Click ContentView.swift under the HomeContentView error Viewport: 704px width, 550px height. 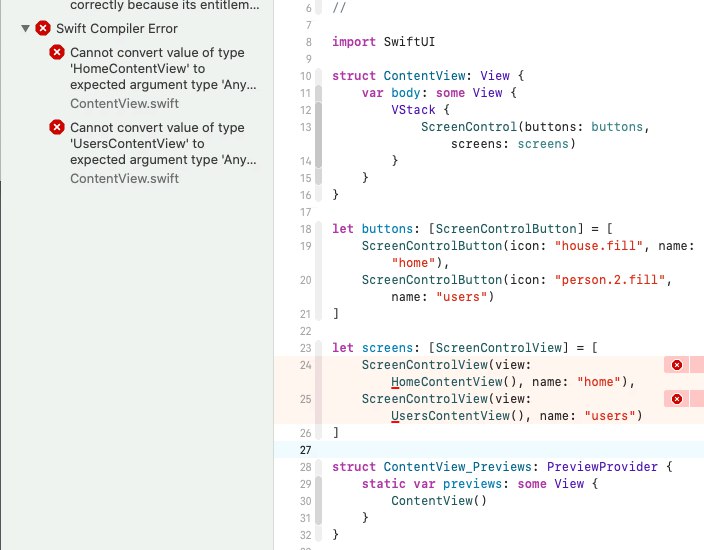pos(124,104)
